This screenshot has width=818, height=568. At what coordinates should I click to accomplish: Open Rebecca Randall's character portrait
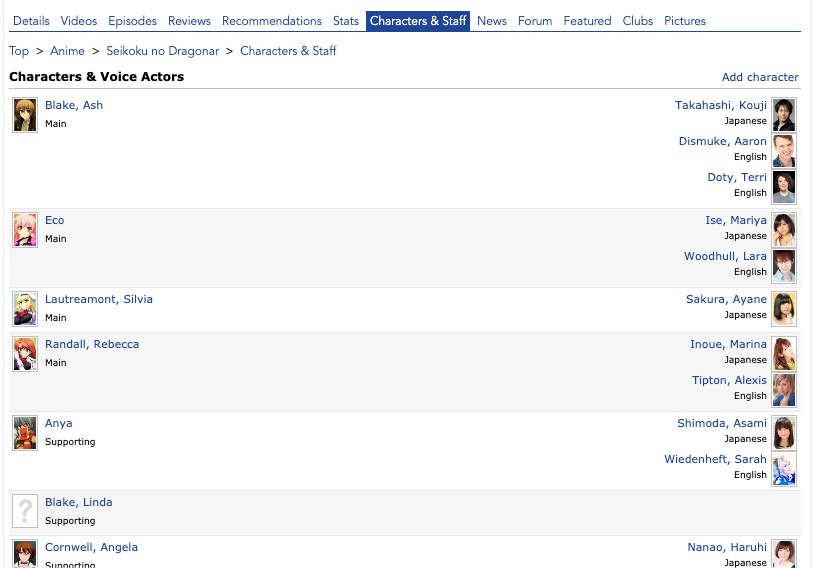tap(25, 354)
